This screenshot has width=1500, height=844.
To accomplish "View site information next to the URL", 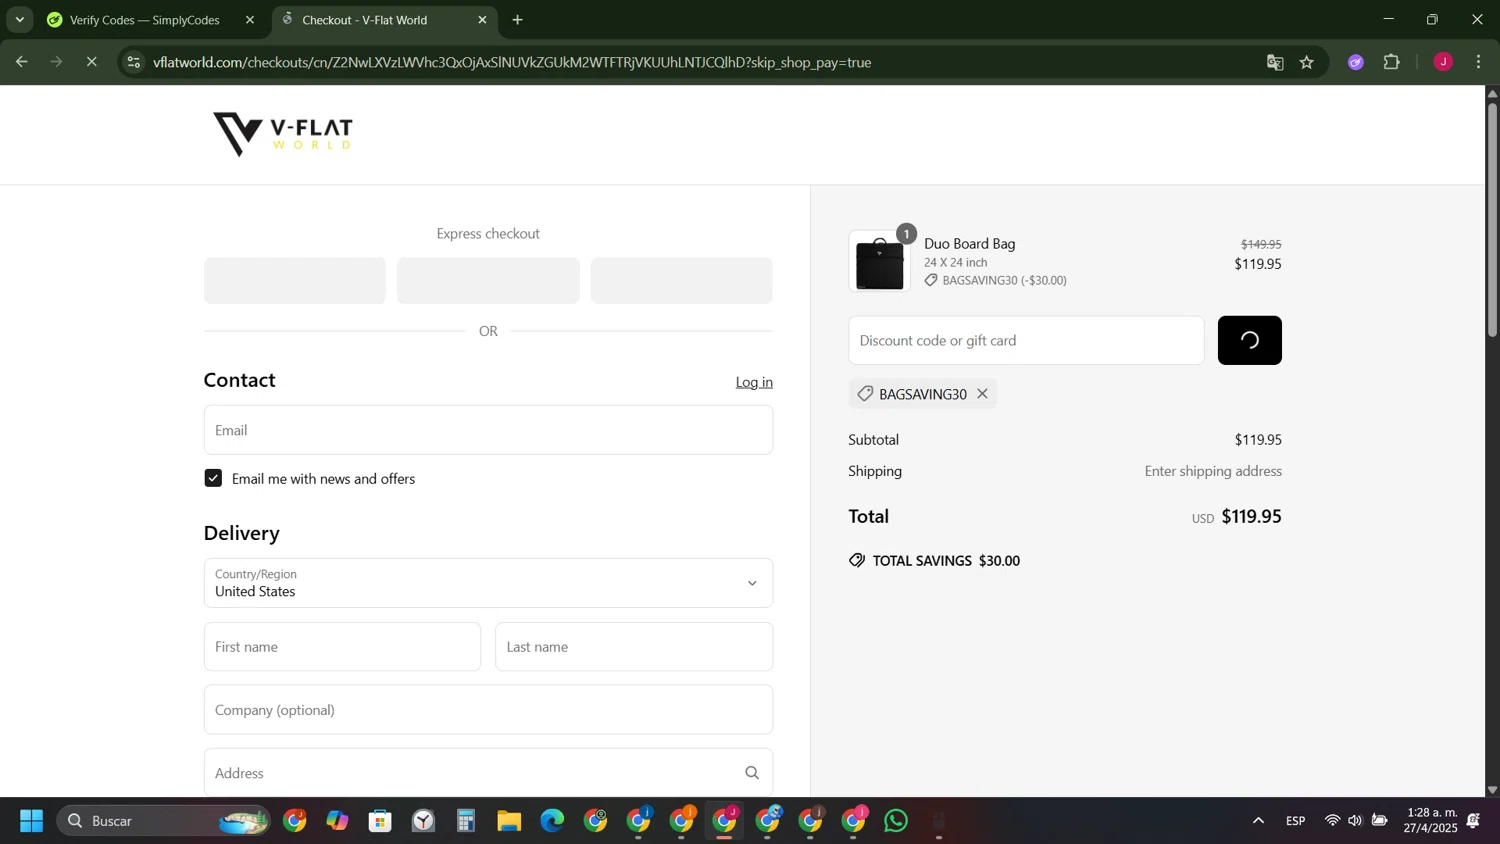I will 133,62.
